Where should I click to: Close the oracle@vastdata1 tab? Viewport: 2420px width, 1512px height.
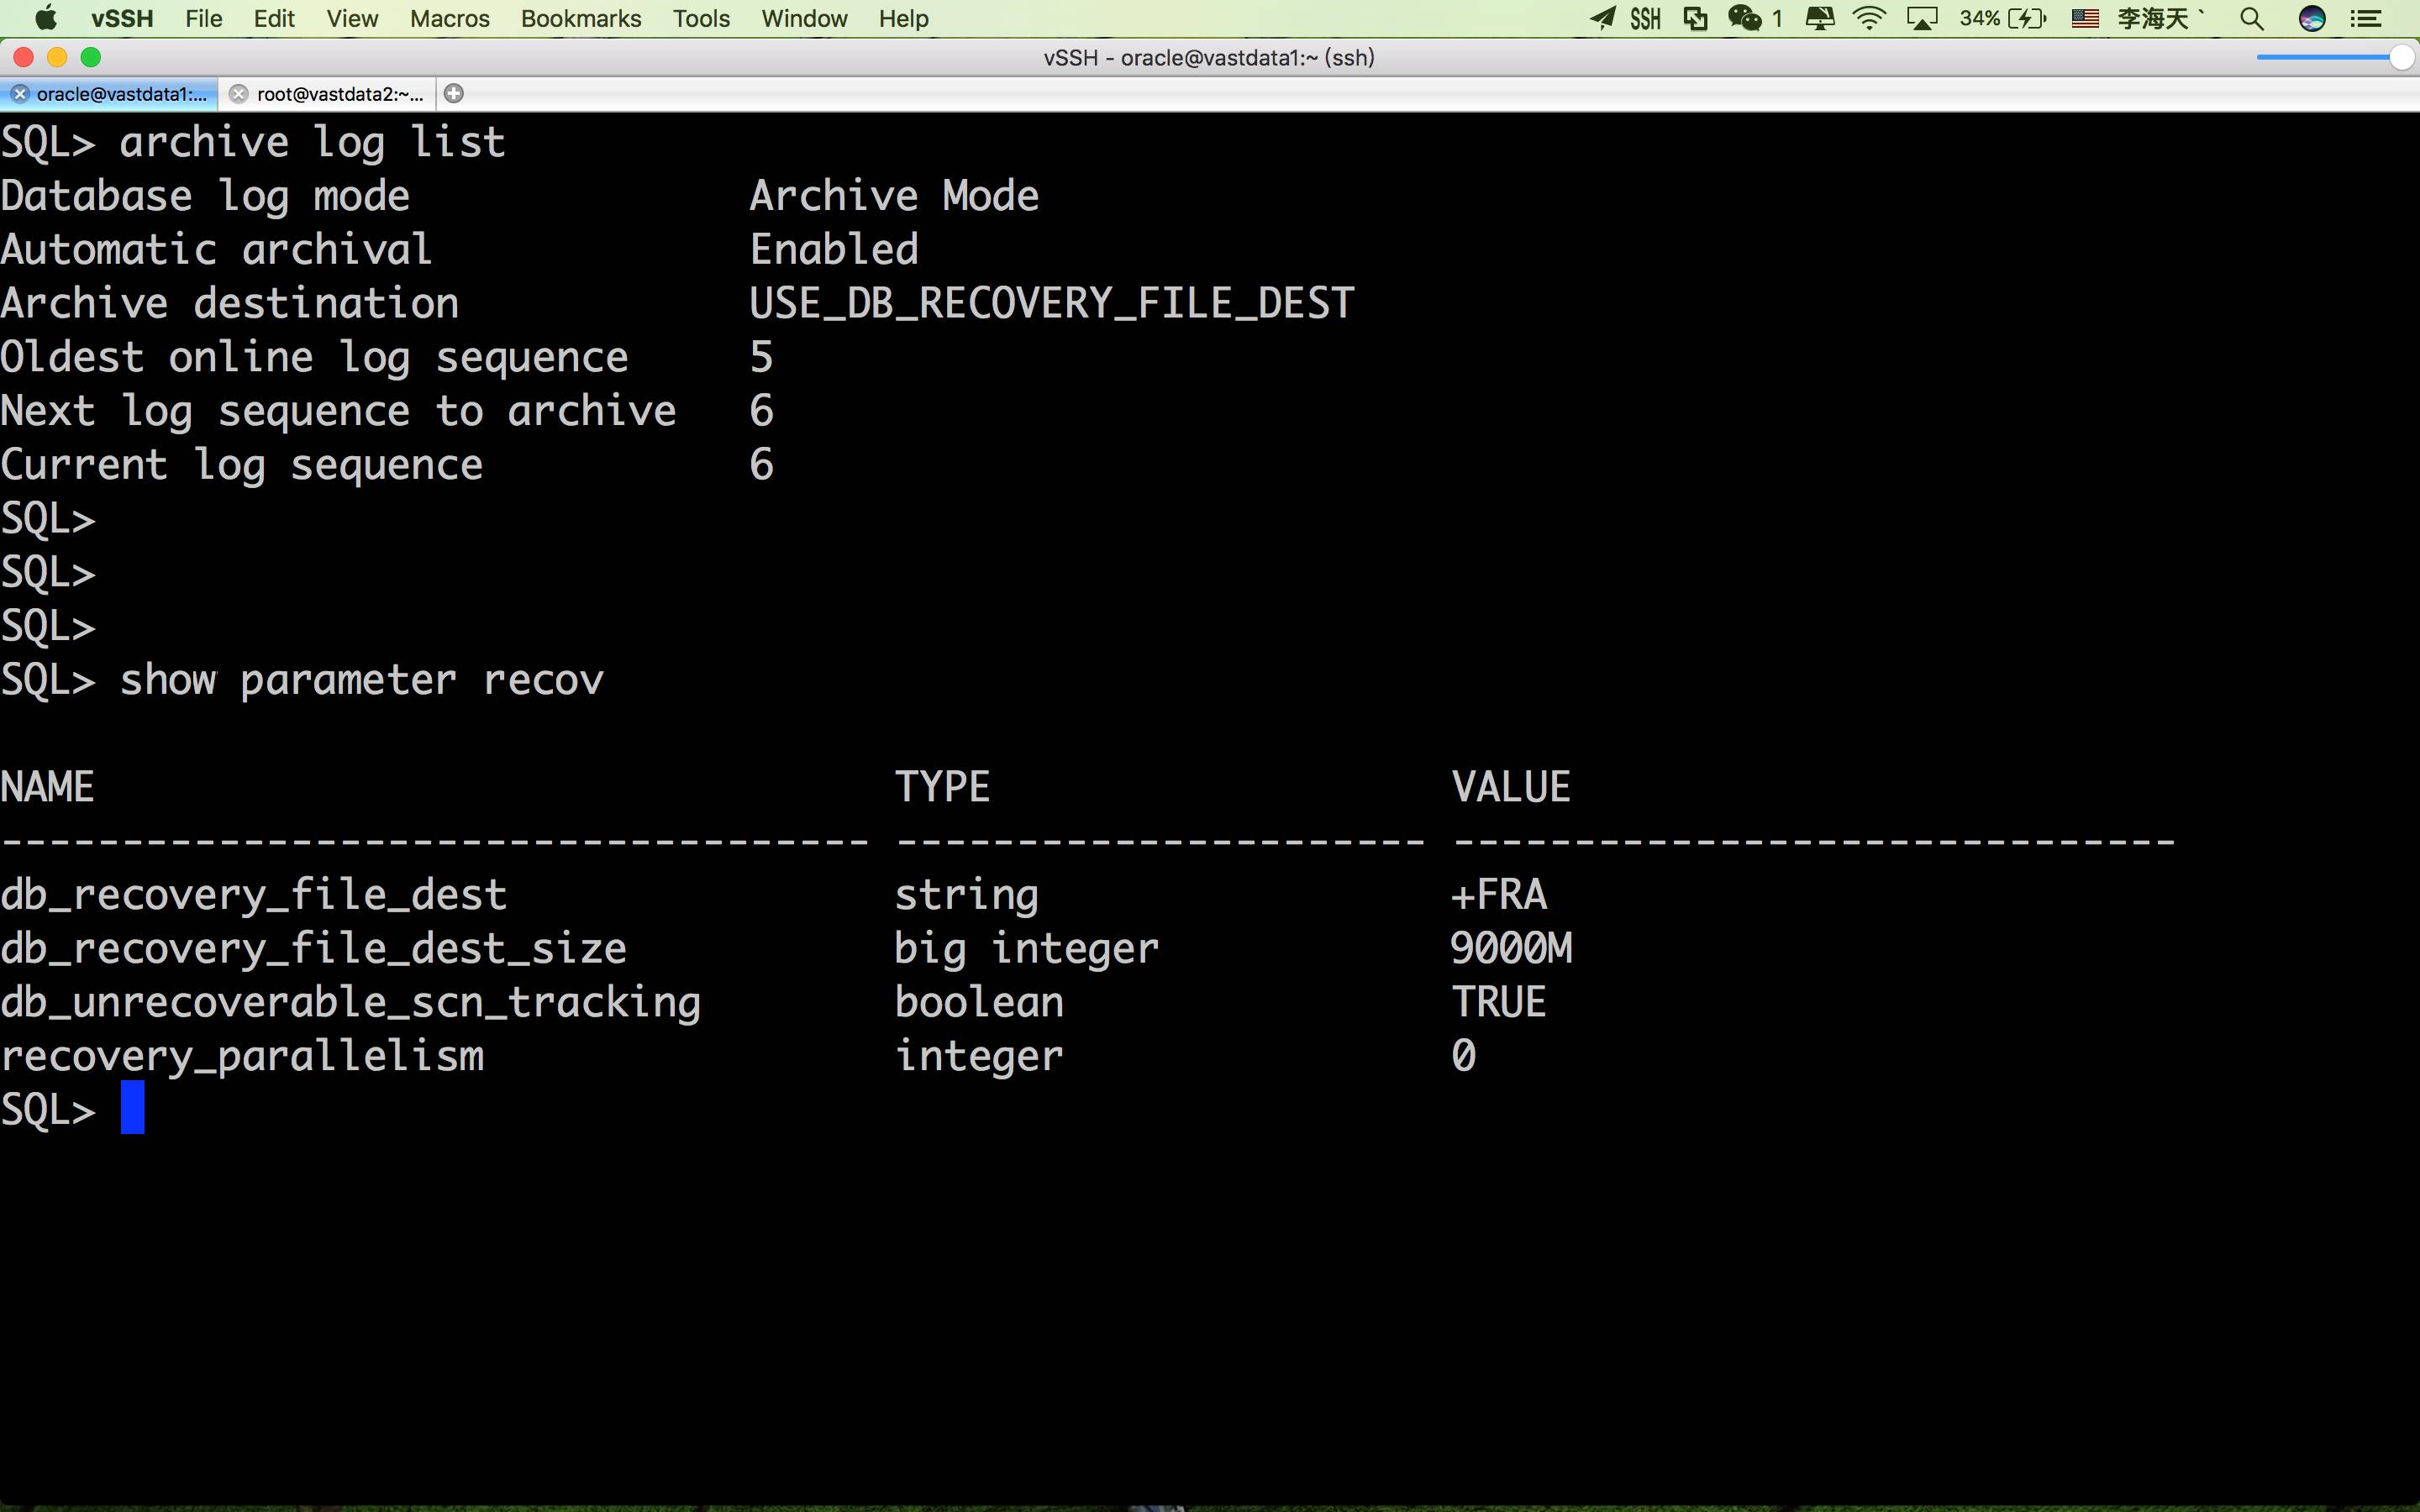click(19, 94)
